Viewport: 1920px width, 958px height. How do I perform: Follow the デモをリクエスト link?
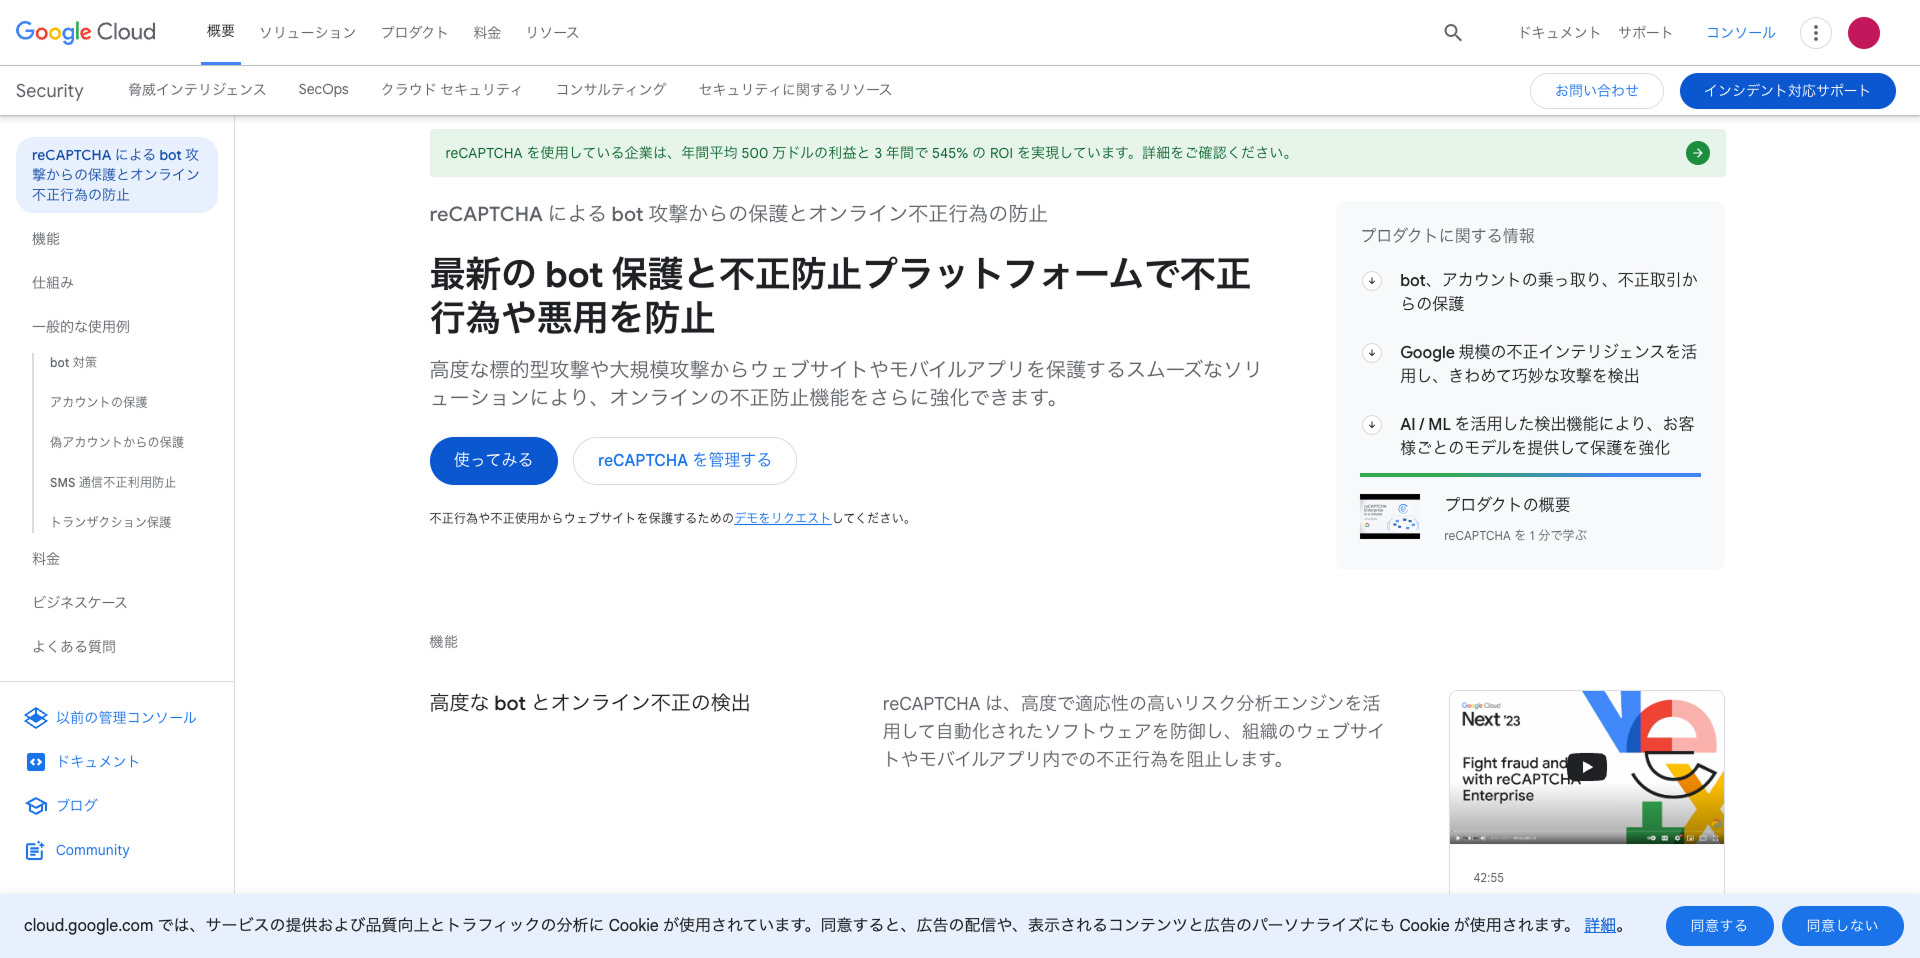(783, 518)
